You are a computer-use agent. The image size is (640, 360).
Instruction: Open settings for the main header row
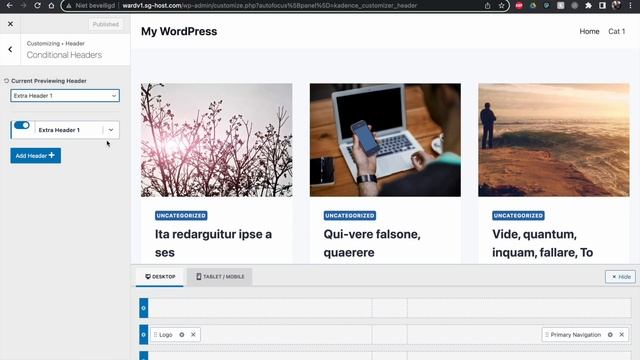tap(144, 335)
